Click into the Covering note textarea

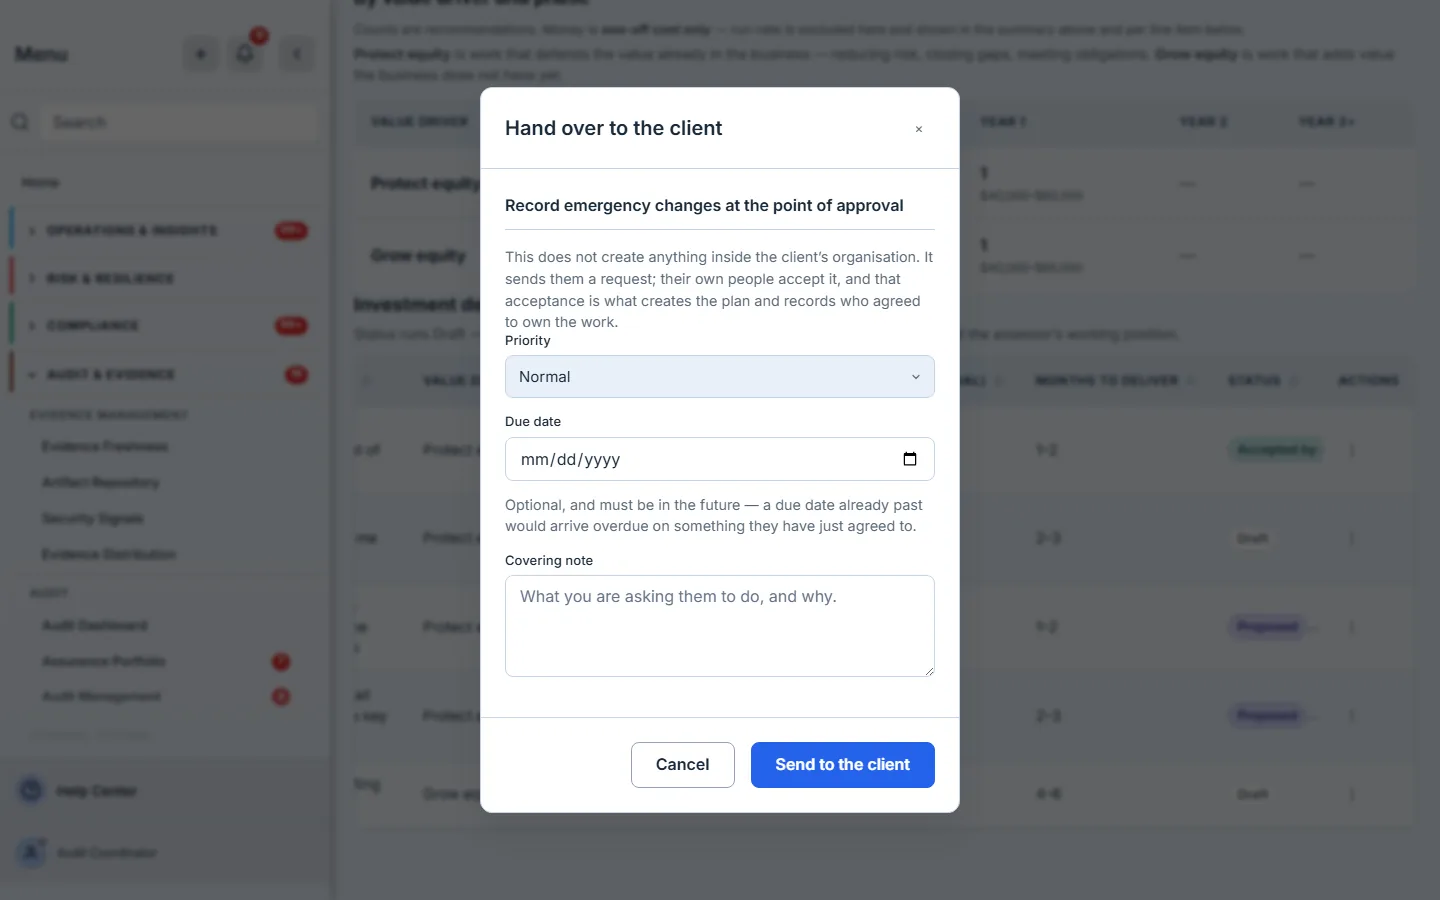[x=720, y=626]
